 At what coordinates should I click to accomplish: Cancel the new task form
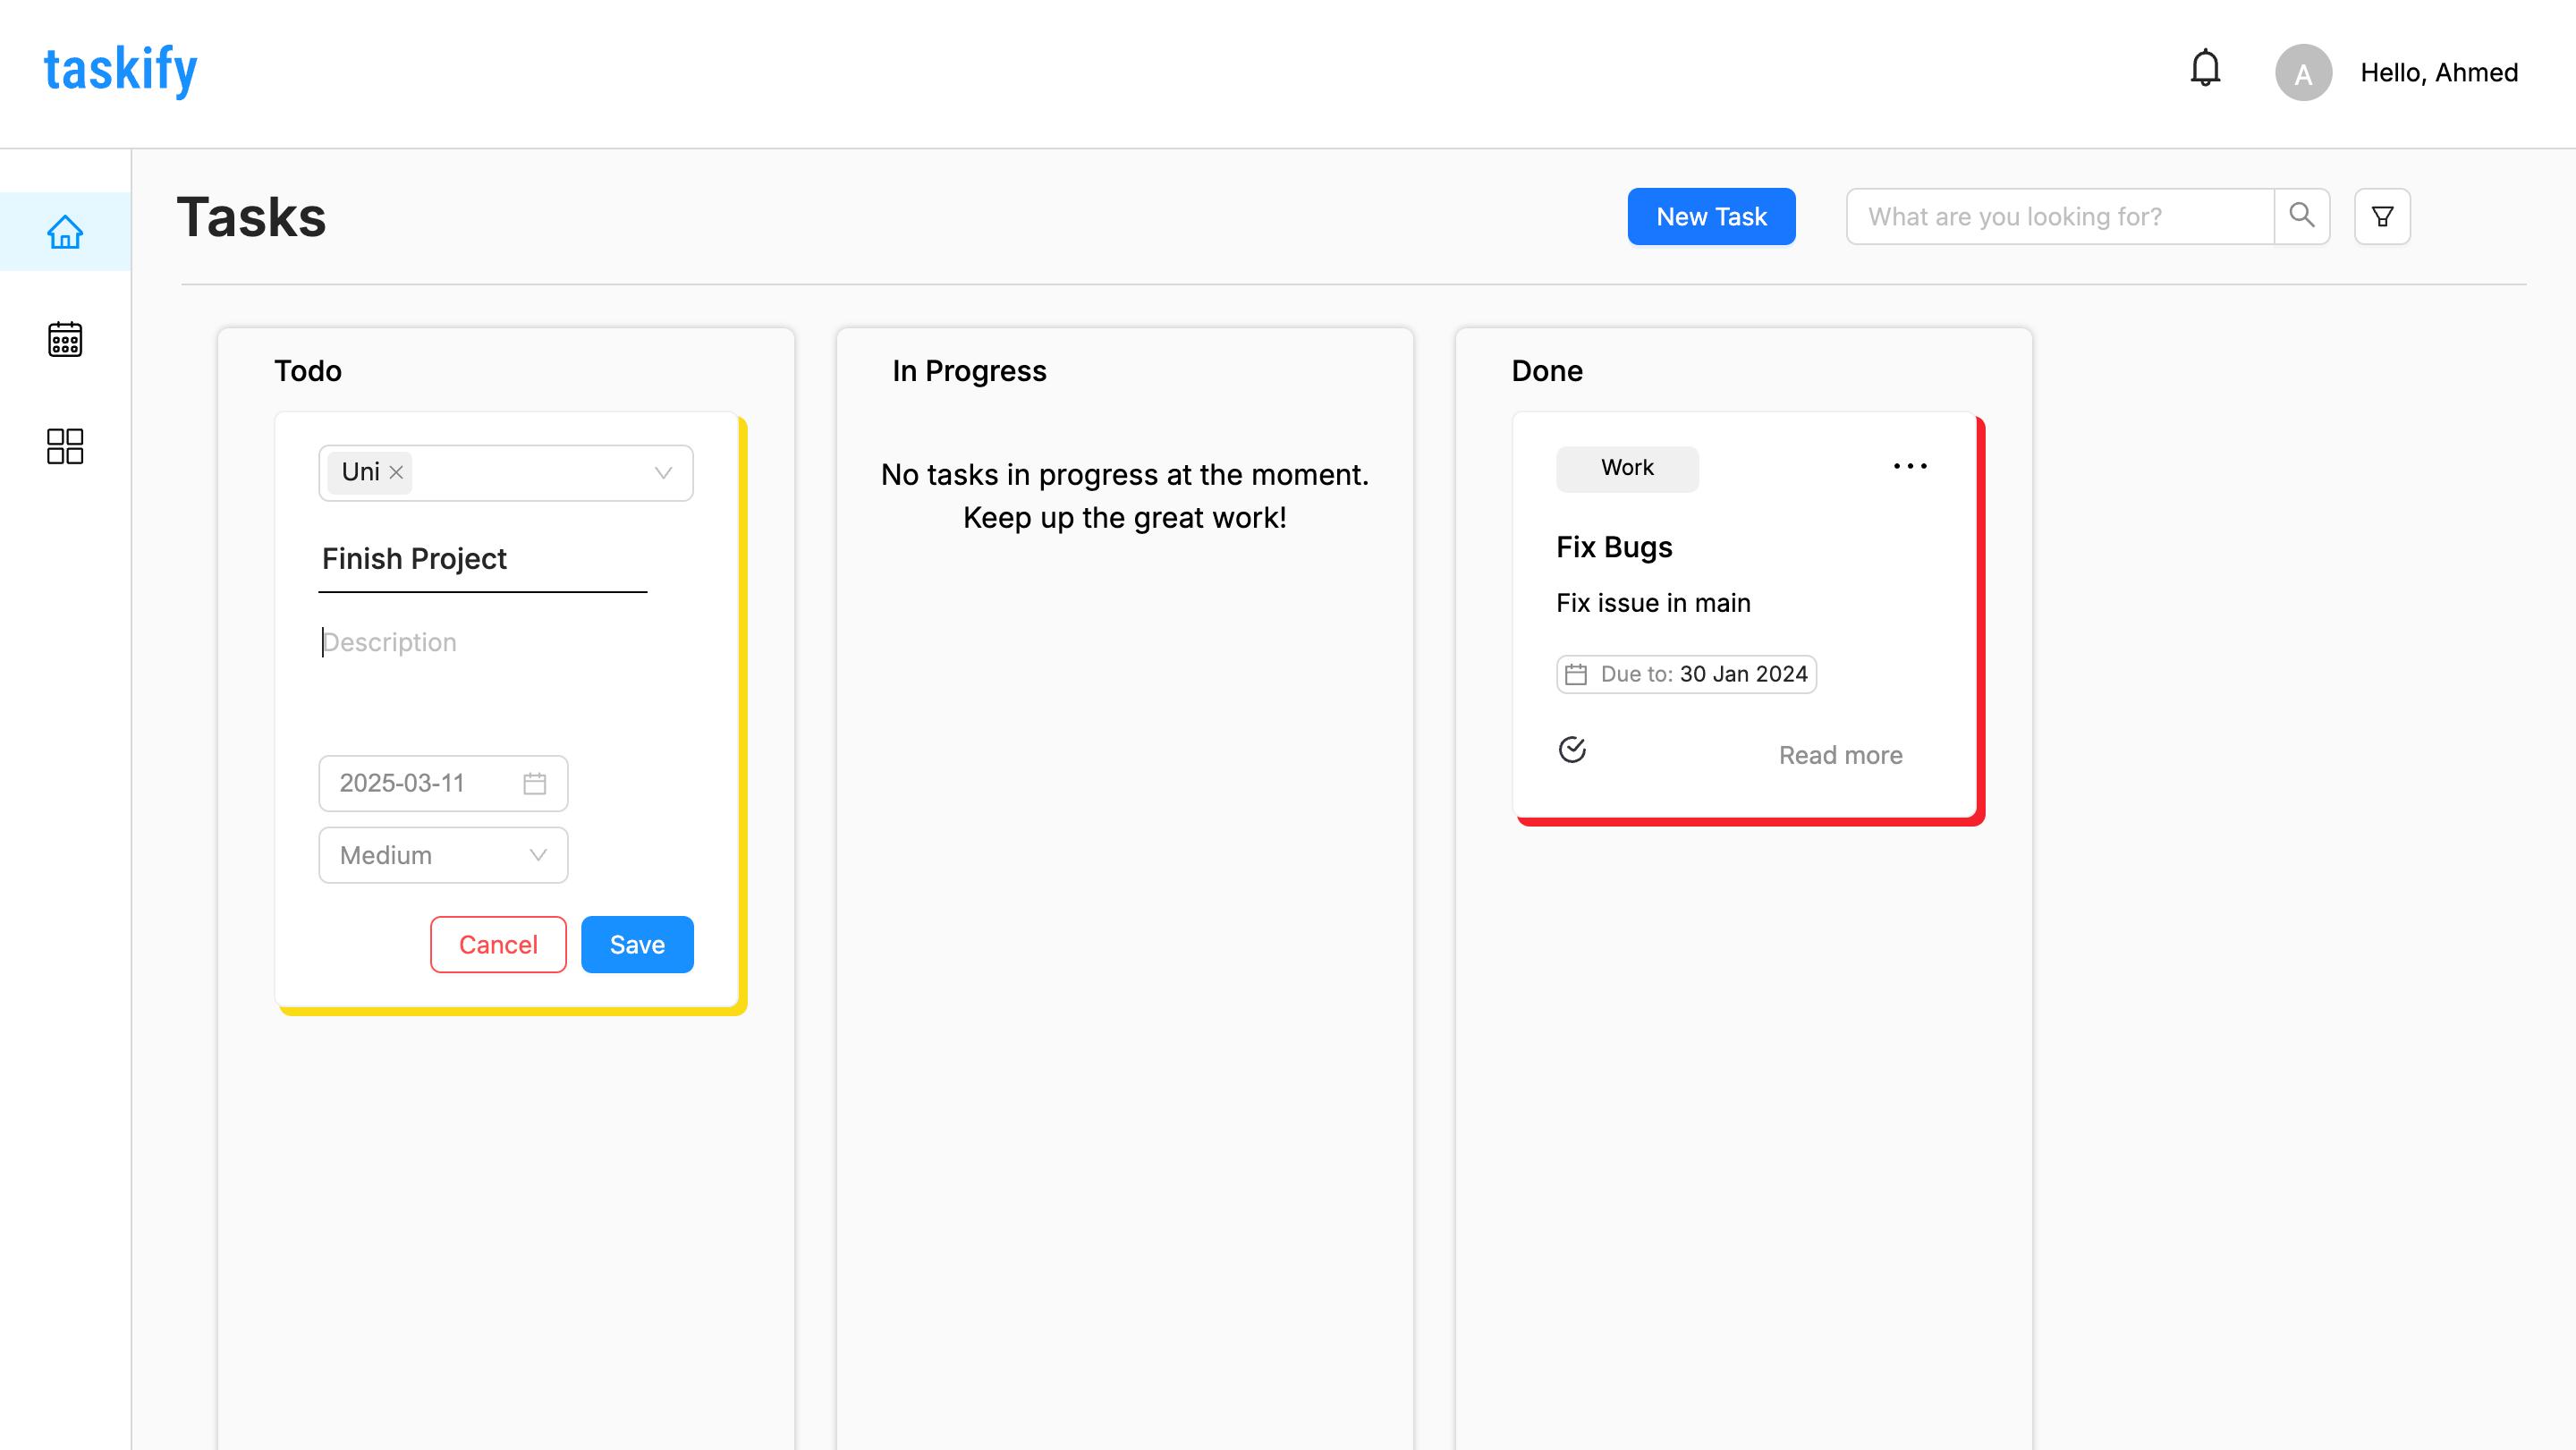click(498, 944)
